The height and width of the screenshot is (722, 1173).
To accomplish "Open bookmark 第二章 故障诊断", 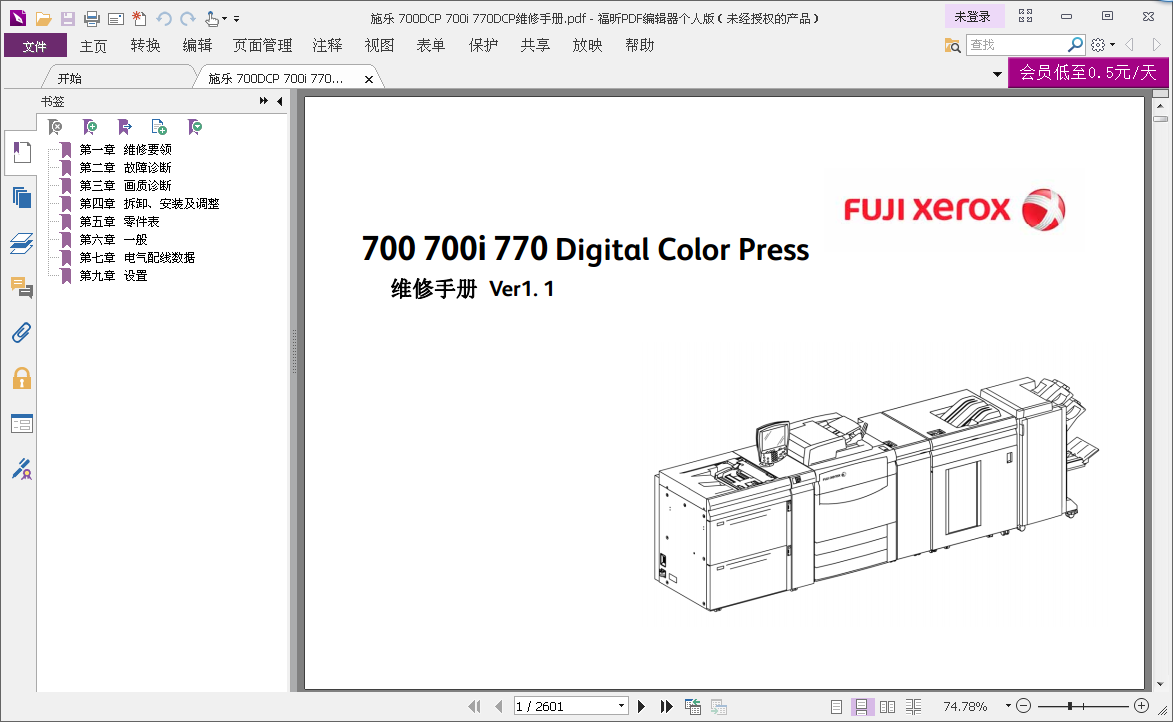I will [125, 168].
